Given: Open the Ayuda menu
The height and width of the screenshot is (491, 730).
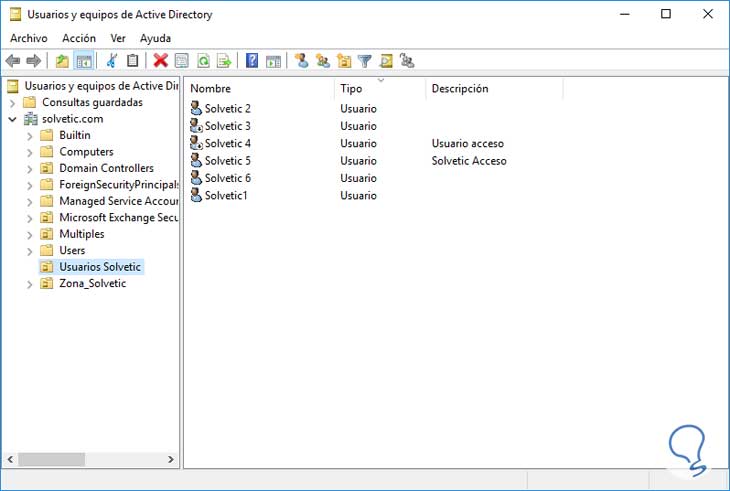Looking at the screenshot, I should 155,38.
